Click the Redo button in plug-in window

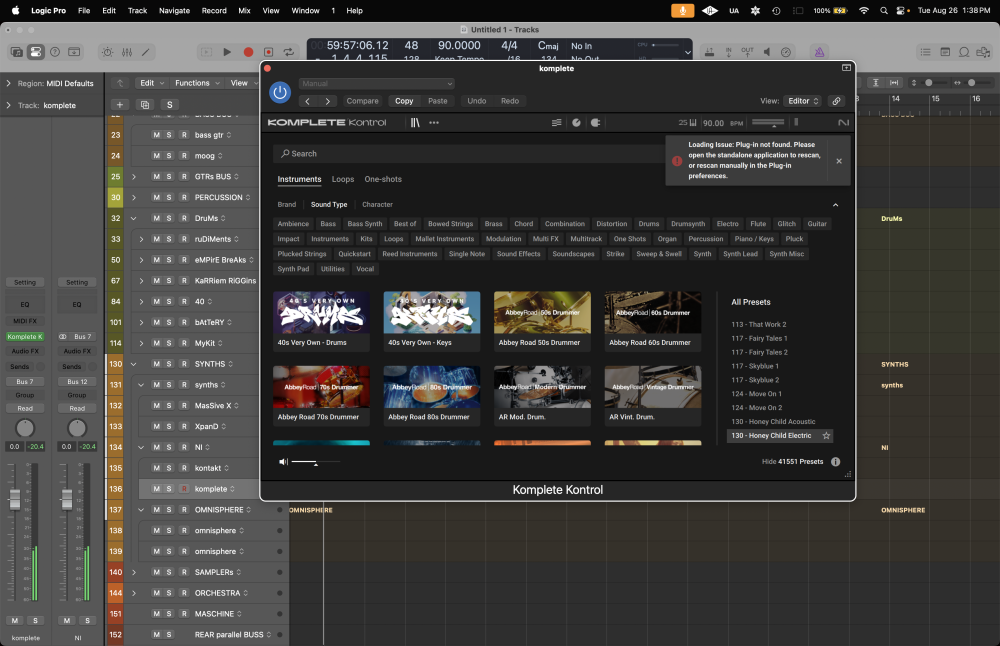(x=510, y=101)
